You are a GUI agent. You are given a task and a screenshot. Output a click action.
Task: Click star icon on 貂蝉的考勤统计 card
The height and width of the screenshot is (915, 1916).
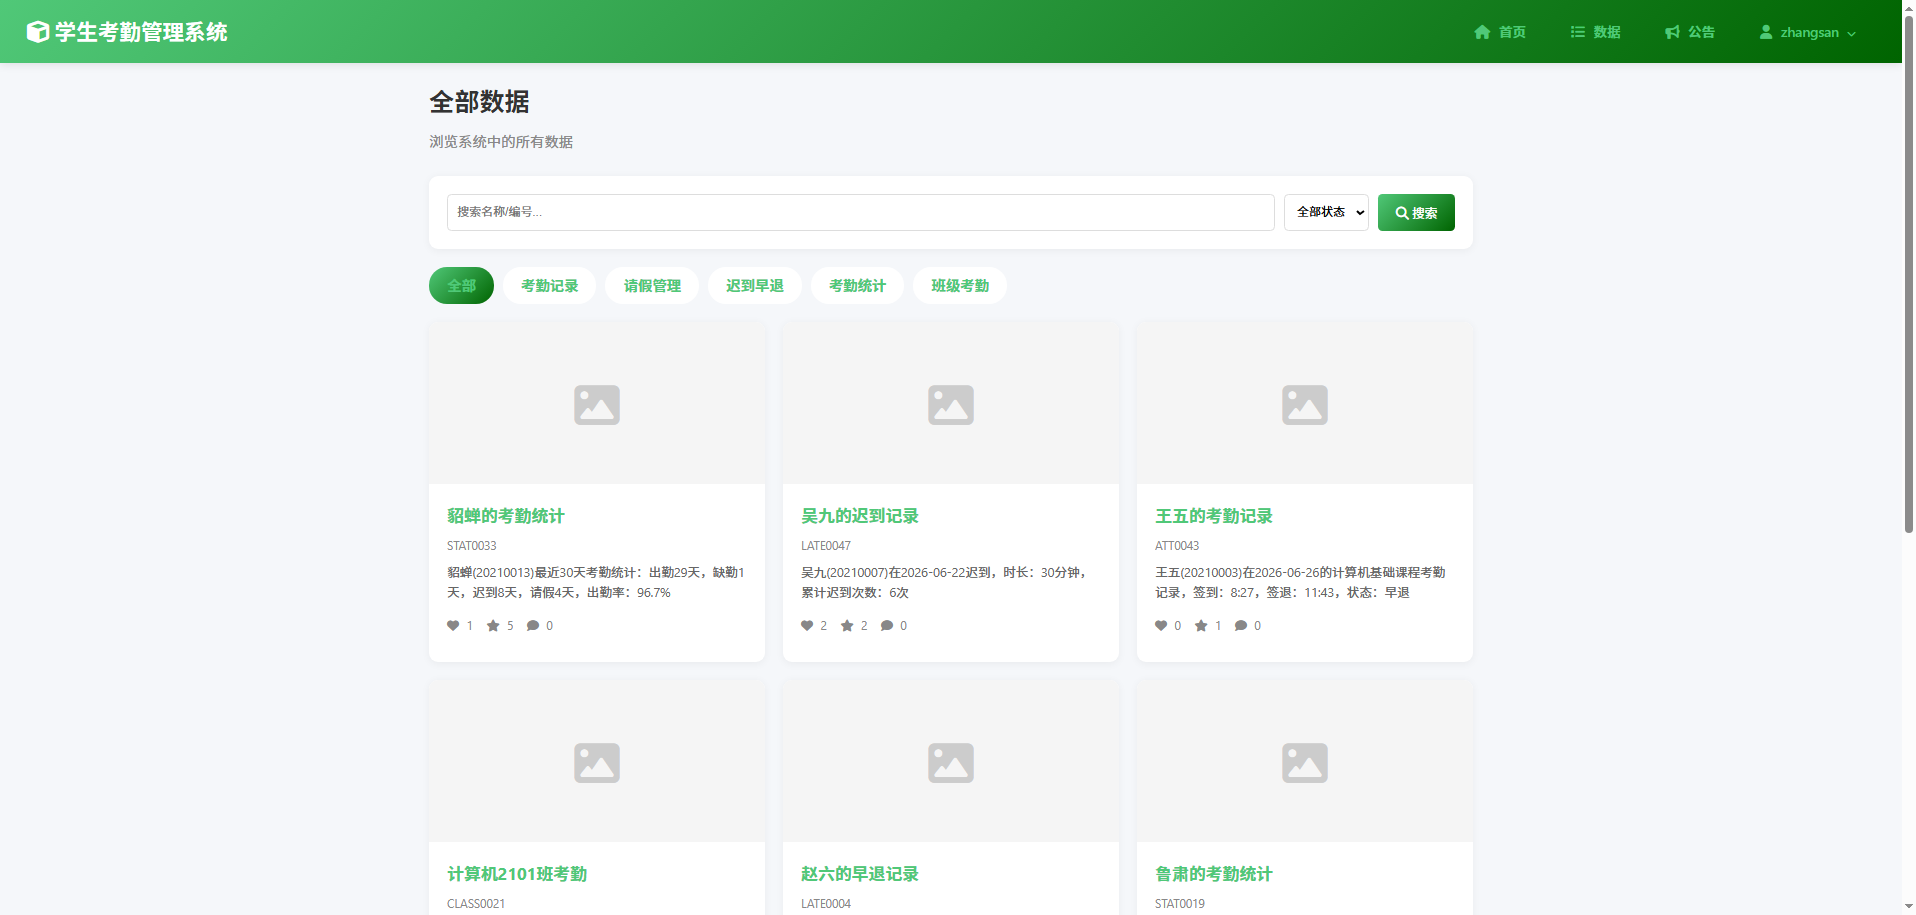point(493,626)
